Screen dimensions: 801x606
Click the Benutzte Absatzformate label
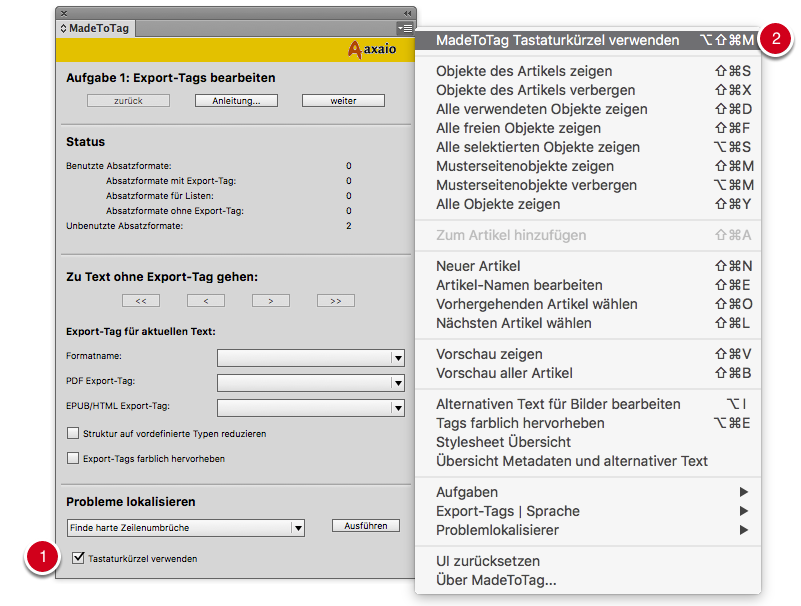pos(119,166)
